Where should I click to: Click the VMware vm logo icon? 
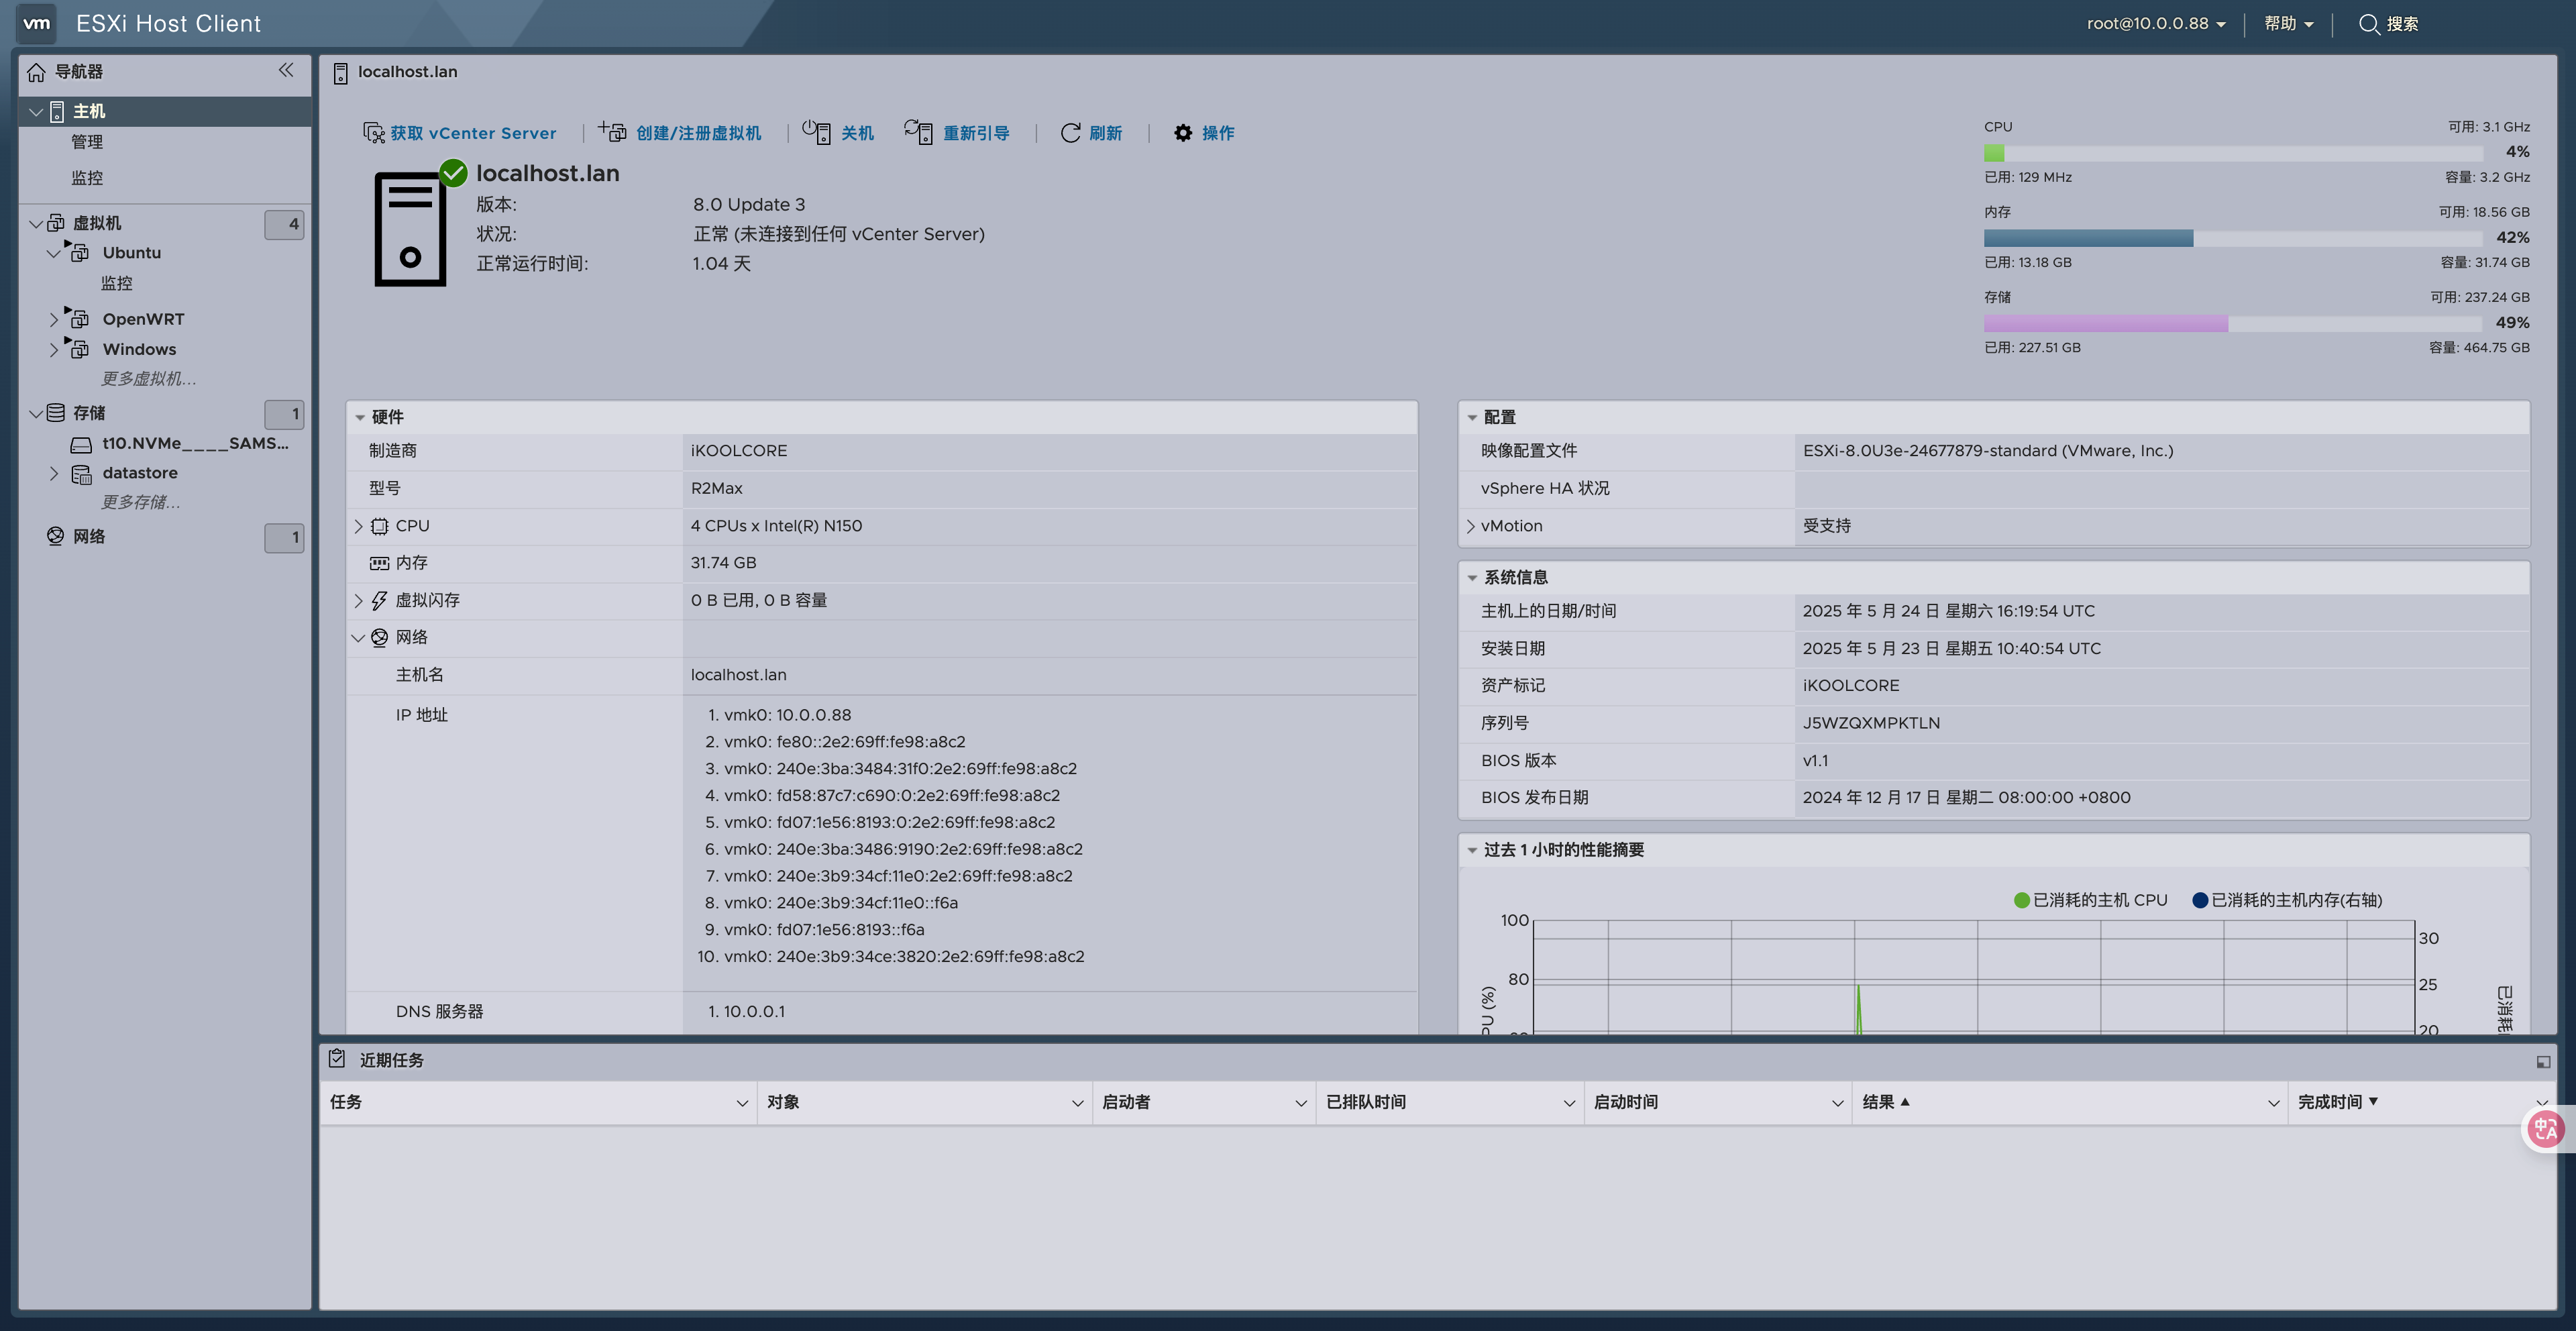[37, 23]
